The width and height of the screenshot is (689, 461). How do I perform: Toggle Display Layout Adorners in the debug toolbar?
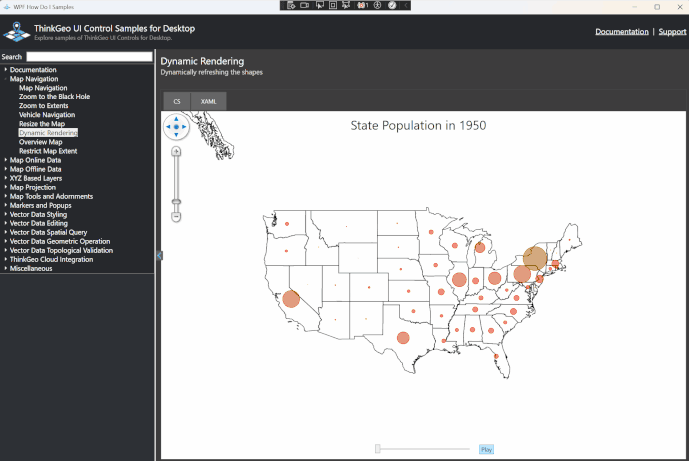click(x=333, y=5)
